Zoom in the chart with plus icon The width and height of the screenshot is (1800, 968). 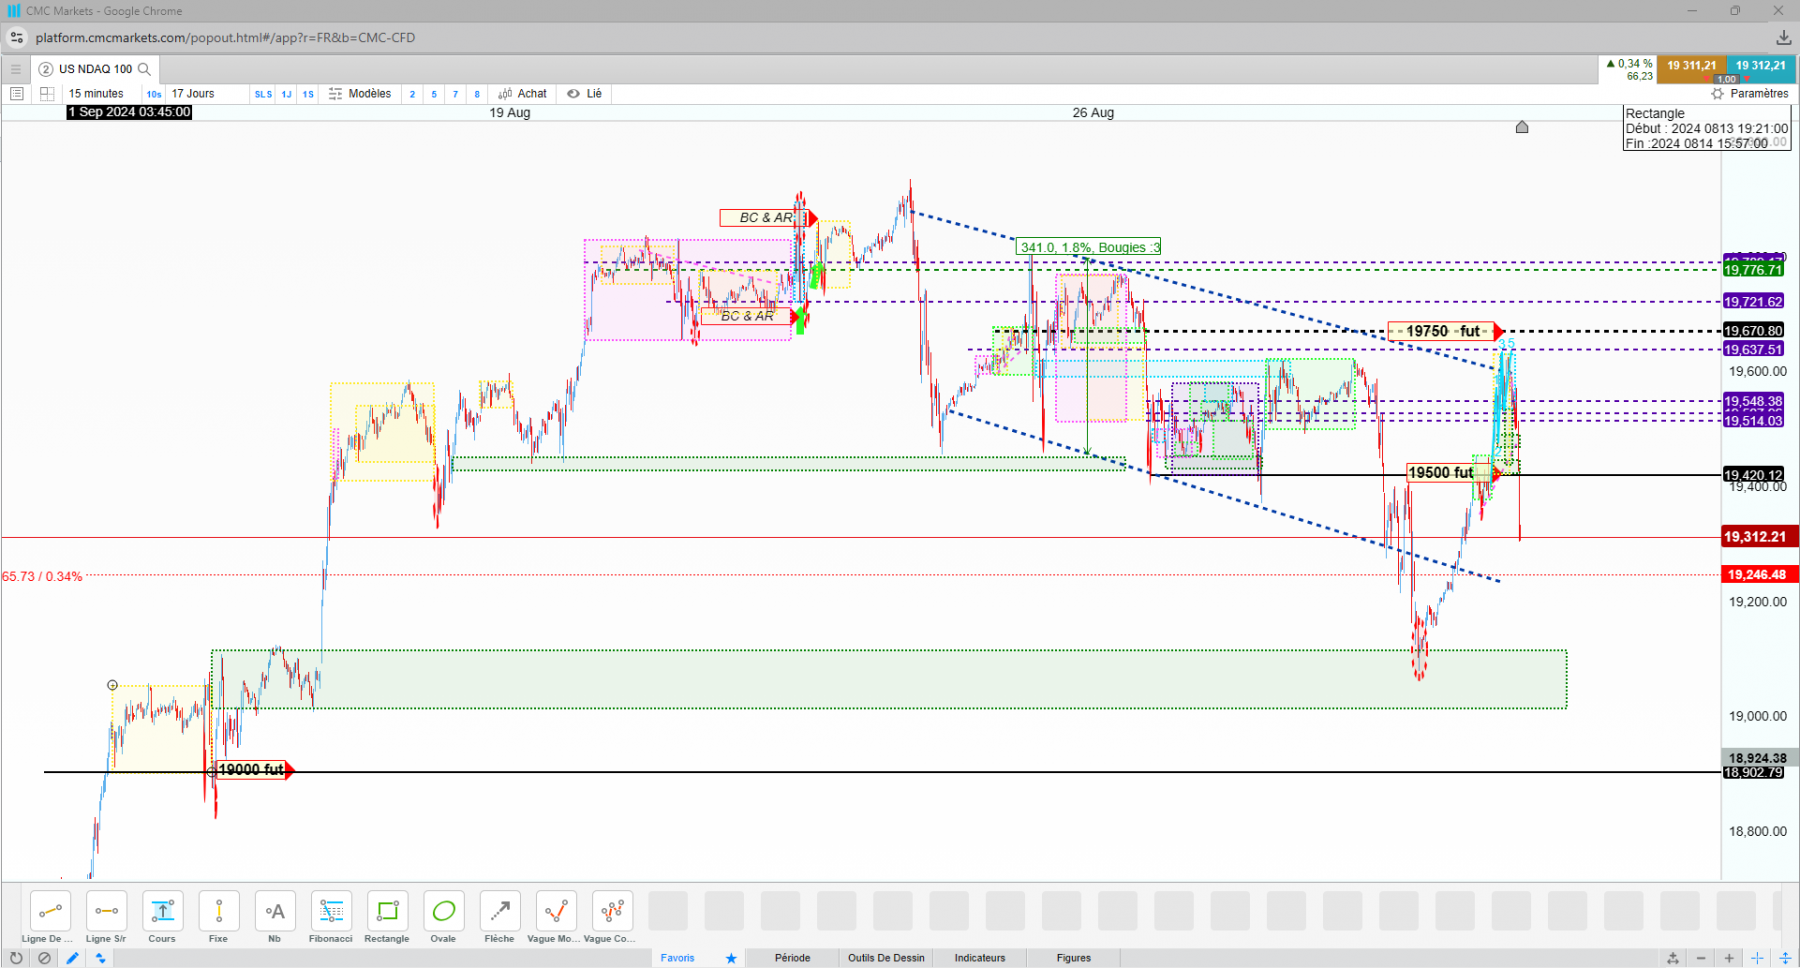pos(1729,958)
